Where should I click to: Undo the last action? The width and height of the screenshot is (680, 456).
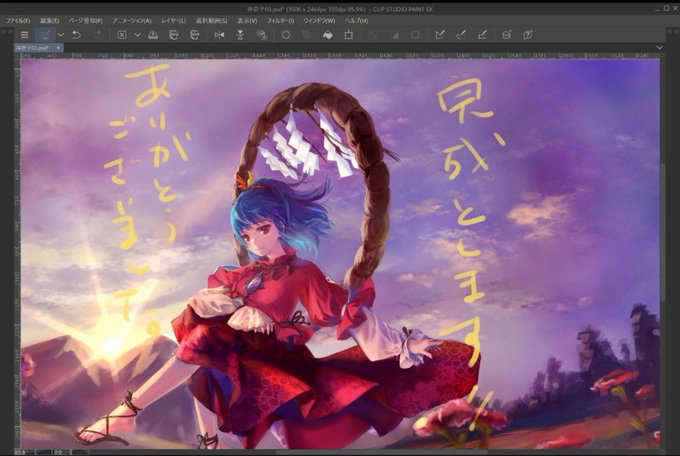(76, 35)
